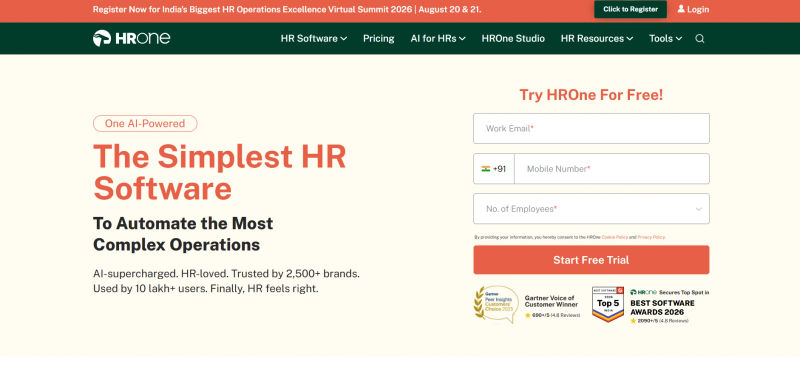Click the Login user icon

tap(681, 9)
